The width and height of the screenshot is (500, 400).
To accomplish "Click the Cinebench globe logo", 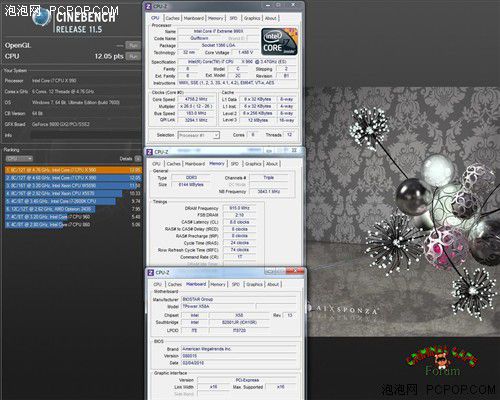I will 42,18.
